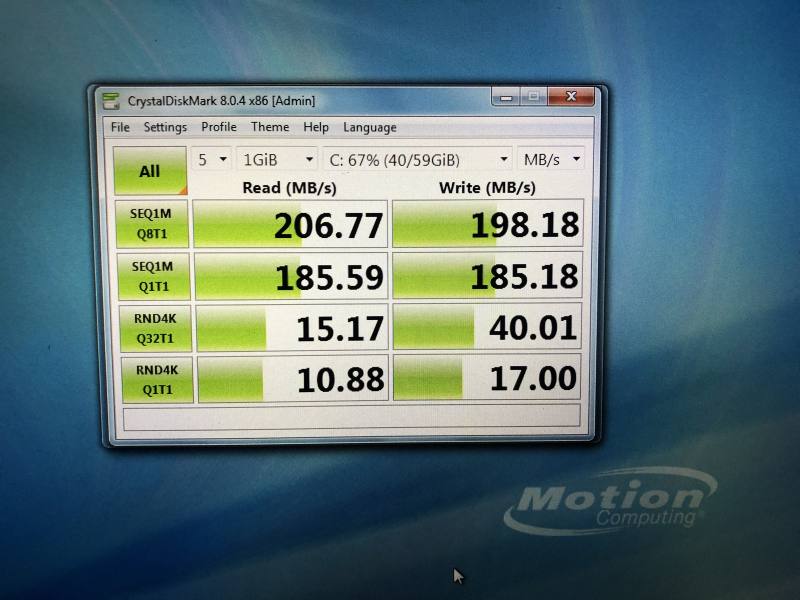Viewport: 800px width, 600px height.
Task: Start all benchmarks with All button
Action: point(150,170)
